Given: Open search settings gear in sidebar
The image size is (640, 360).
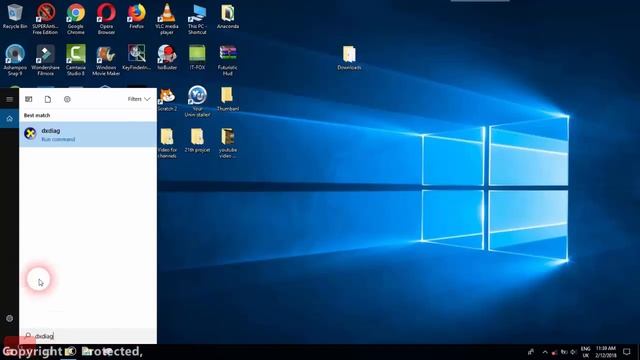Looking at the screenshot, I should tap(9, 318).
